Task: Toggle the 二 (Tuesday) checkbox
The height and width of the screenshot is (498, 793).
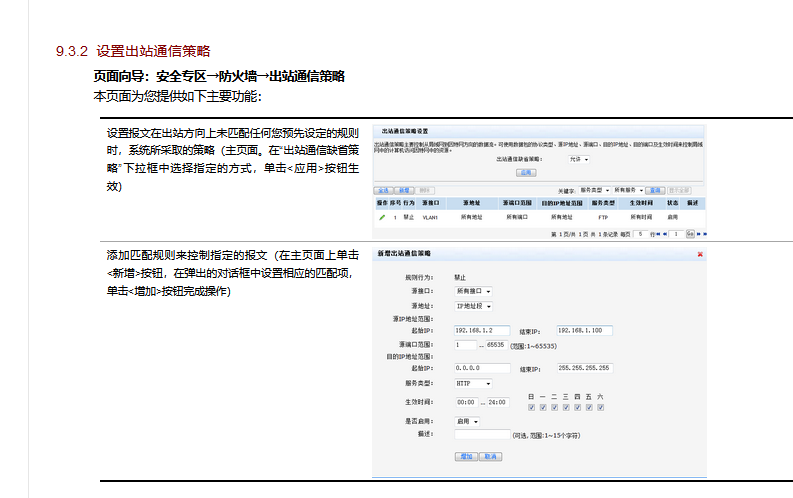Action: 554,408
